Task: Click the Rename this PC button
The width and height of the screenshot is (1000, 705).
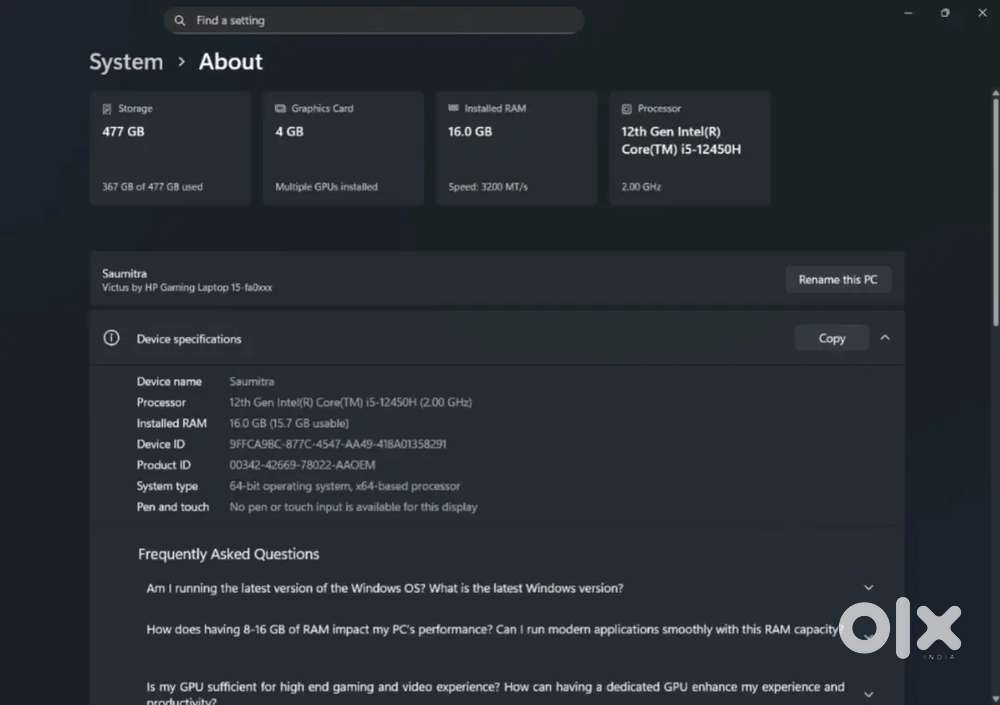Action: [x=837, y=280]
